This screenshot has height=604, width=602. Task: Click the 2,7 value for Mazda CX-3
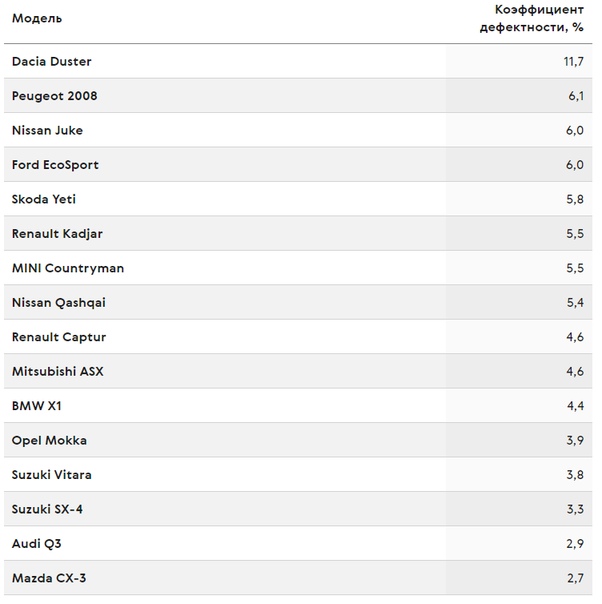point(575,578)
